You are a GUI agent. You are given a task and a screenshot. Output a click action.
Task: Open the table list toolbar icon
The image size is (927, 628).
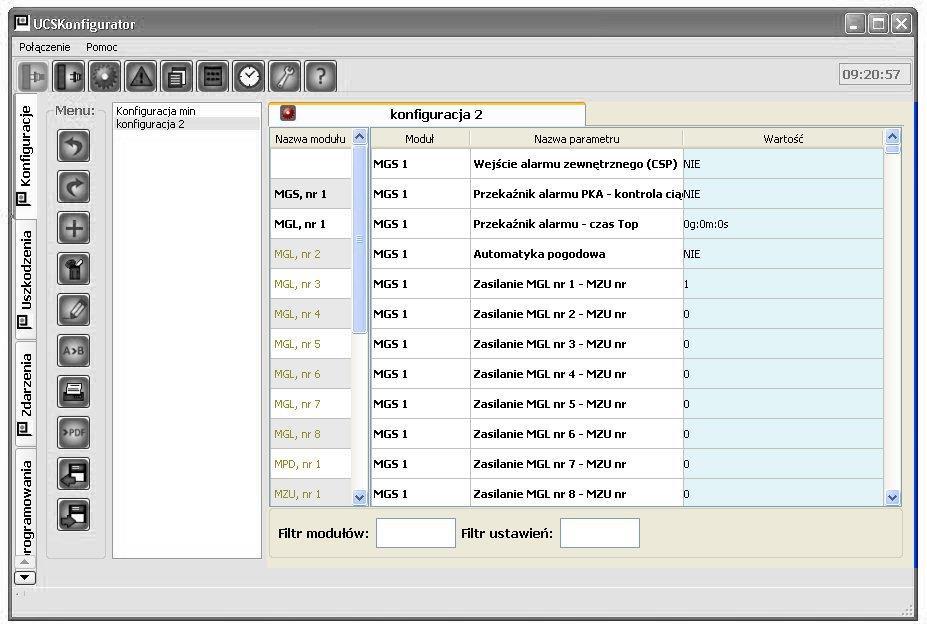[x=213, y=76]
